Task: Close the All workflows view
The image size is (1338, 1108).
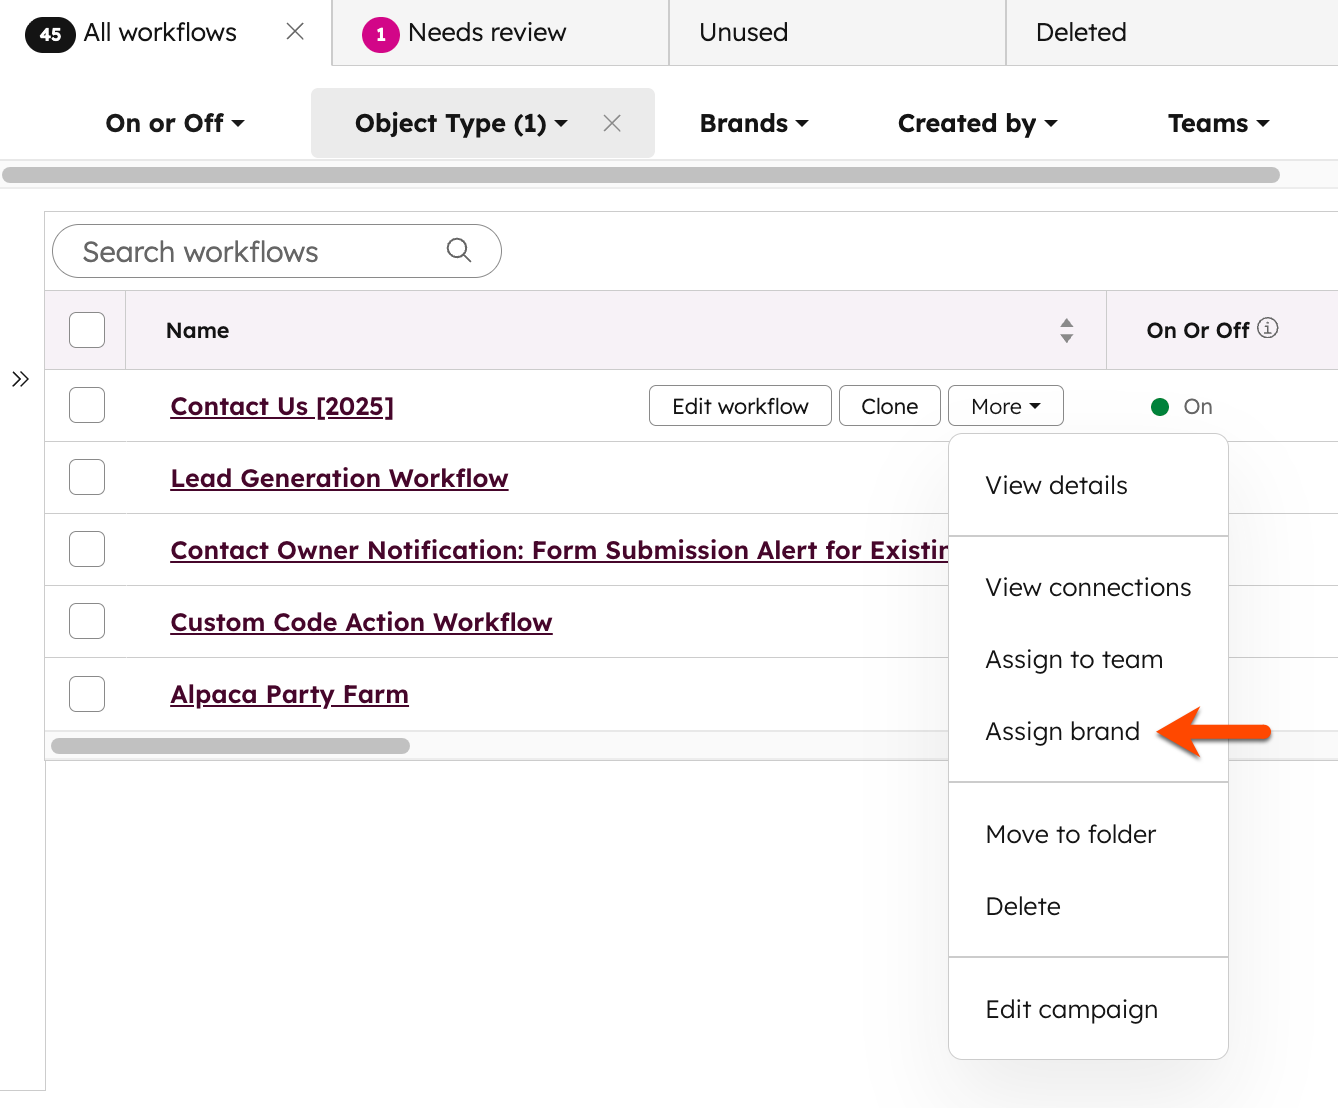Action: [294, 31]
